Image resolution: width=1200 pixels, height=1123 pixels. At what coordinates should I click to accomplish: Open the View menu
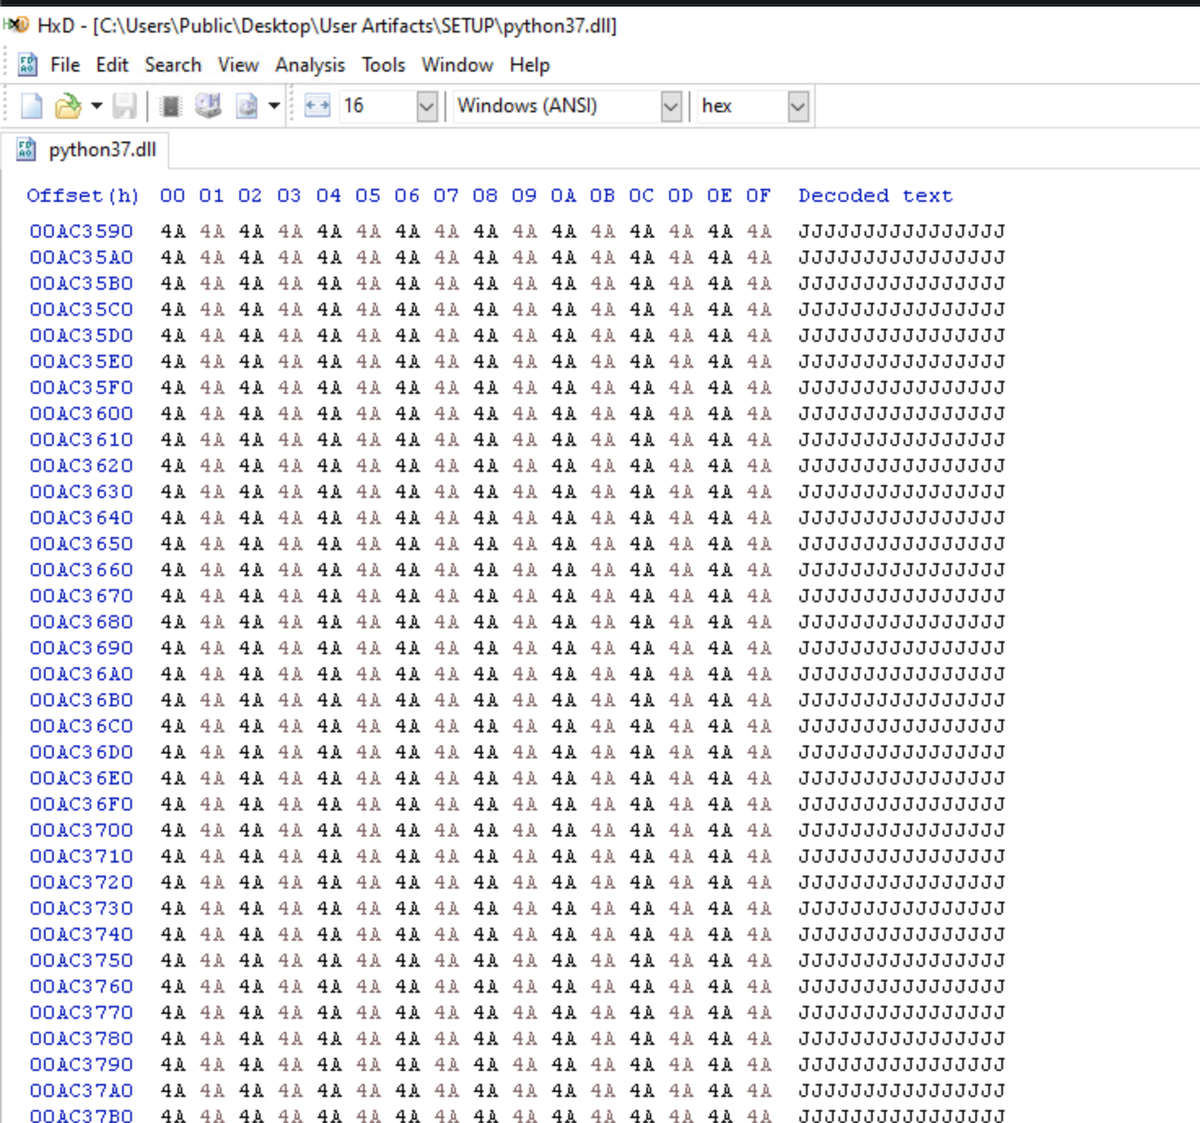238,65
